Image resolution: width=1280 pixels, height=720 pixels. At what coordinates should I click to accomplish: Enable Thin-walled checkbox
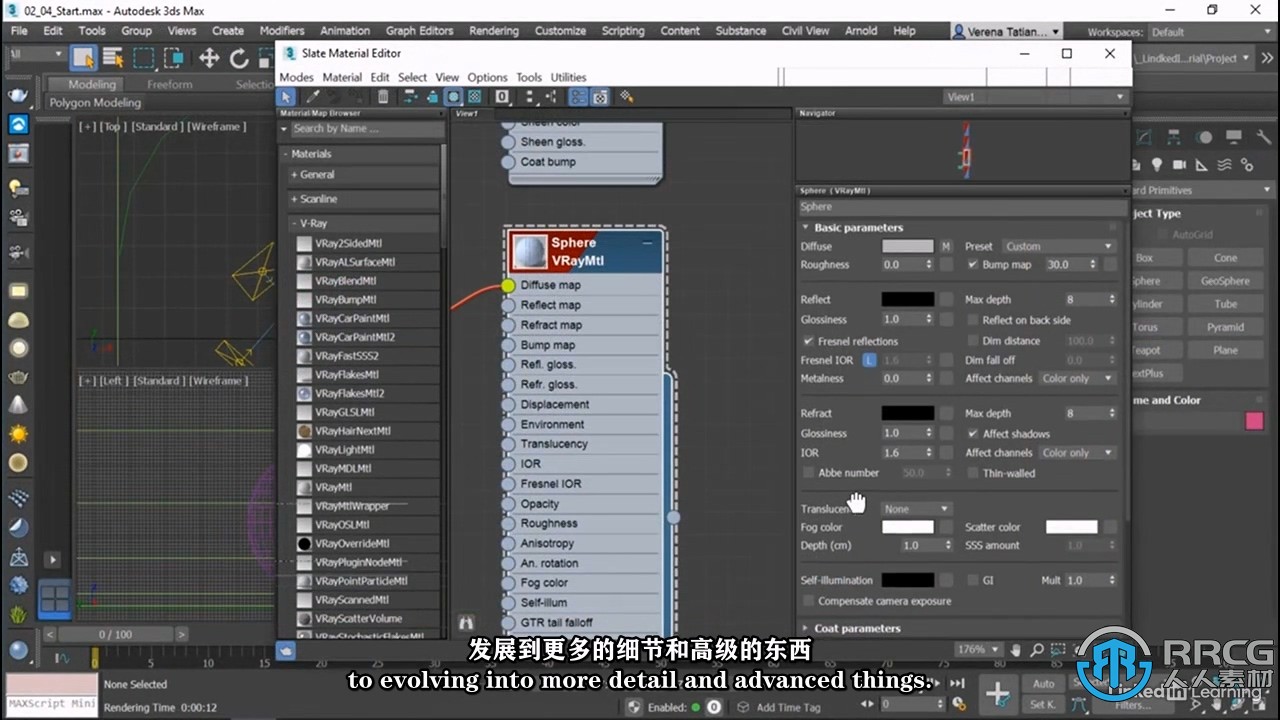973,473
